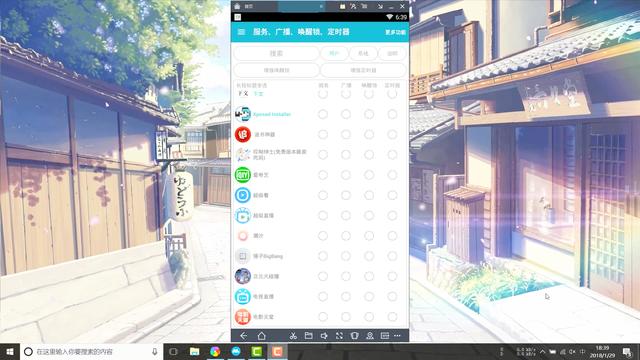The image size is (640, 360).
Task: Click the emulator volume speaker icon
Action: 324,336
